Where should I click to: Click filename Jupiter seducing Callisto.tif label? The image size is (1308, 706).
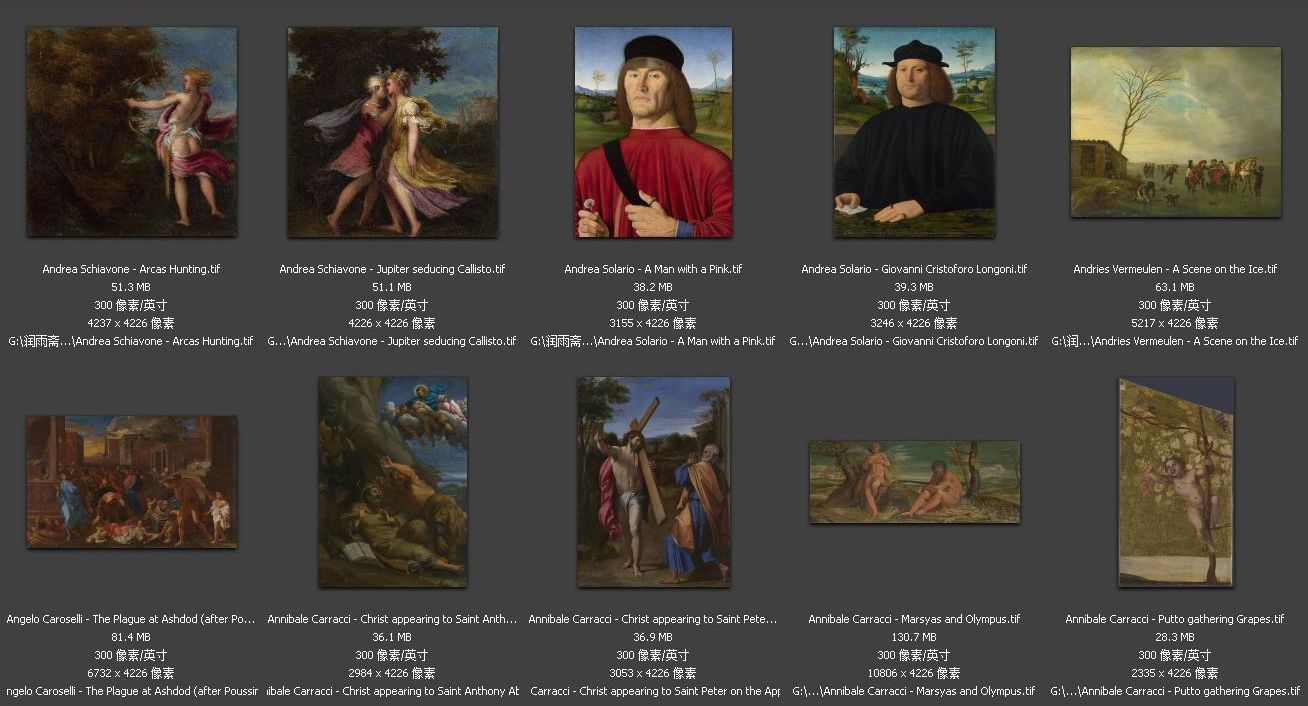point(393,269)
